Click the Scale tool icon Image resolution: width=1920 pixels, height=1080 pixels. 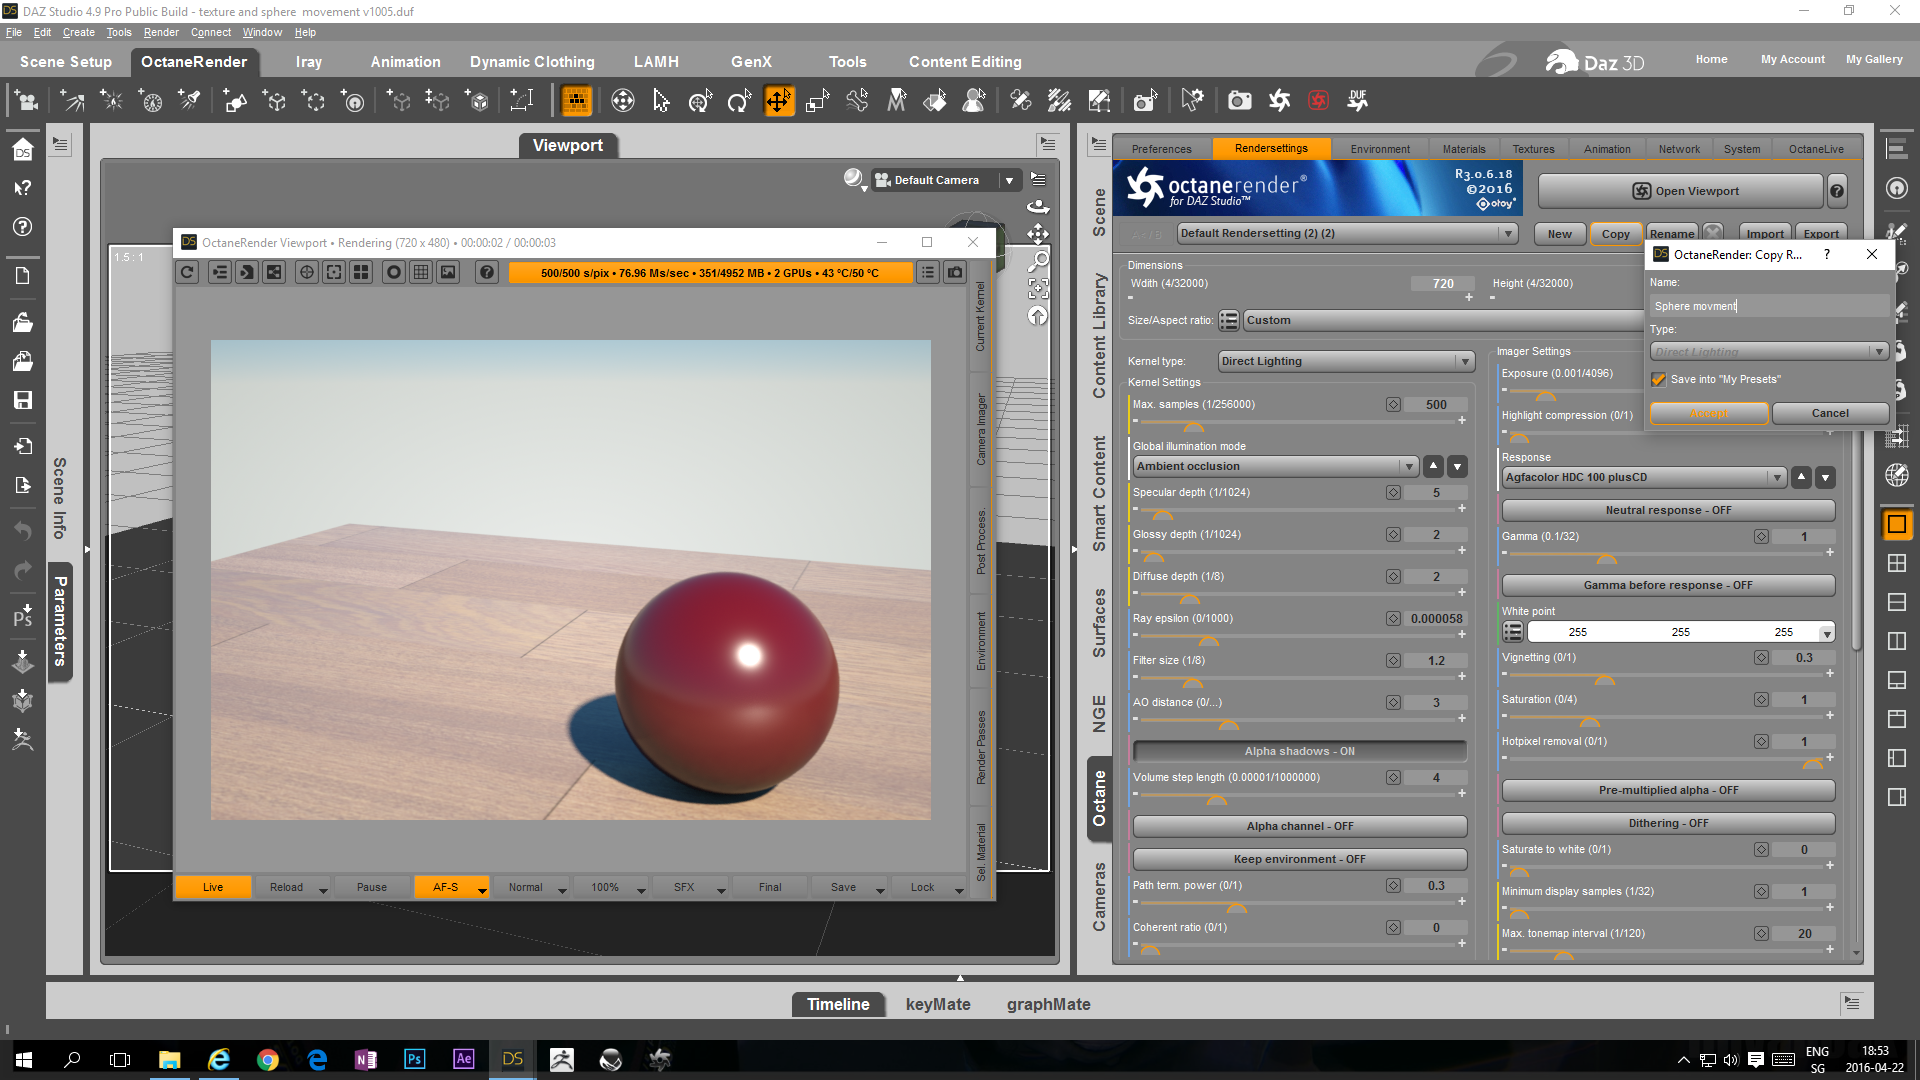tap(817, 101)
